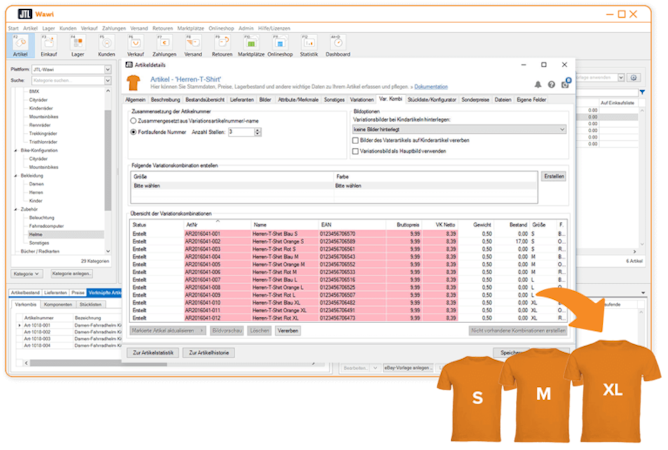Switch to the Beschreibung tab
Screen dimensions: 668x450
click(x=165, y=100)
